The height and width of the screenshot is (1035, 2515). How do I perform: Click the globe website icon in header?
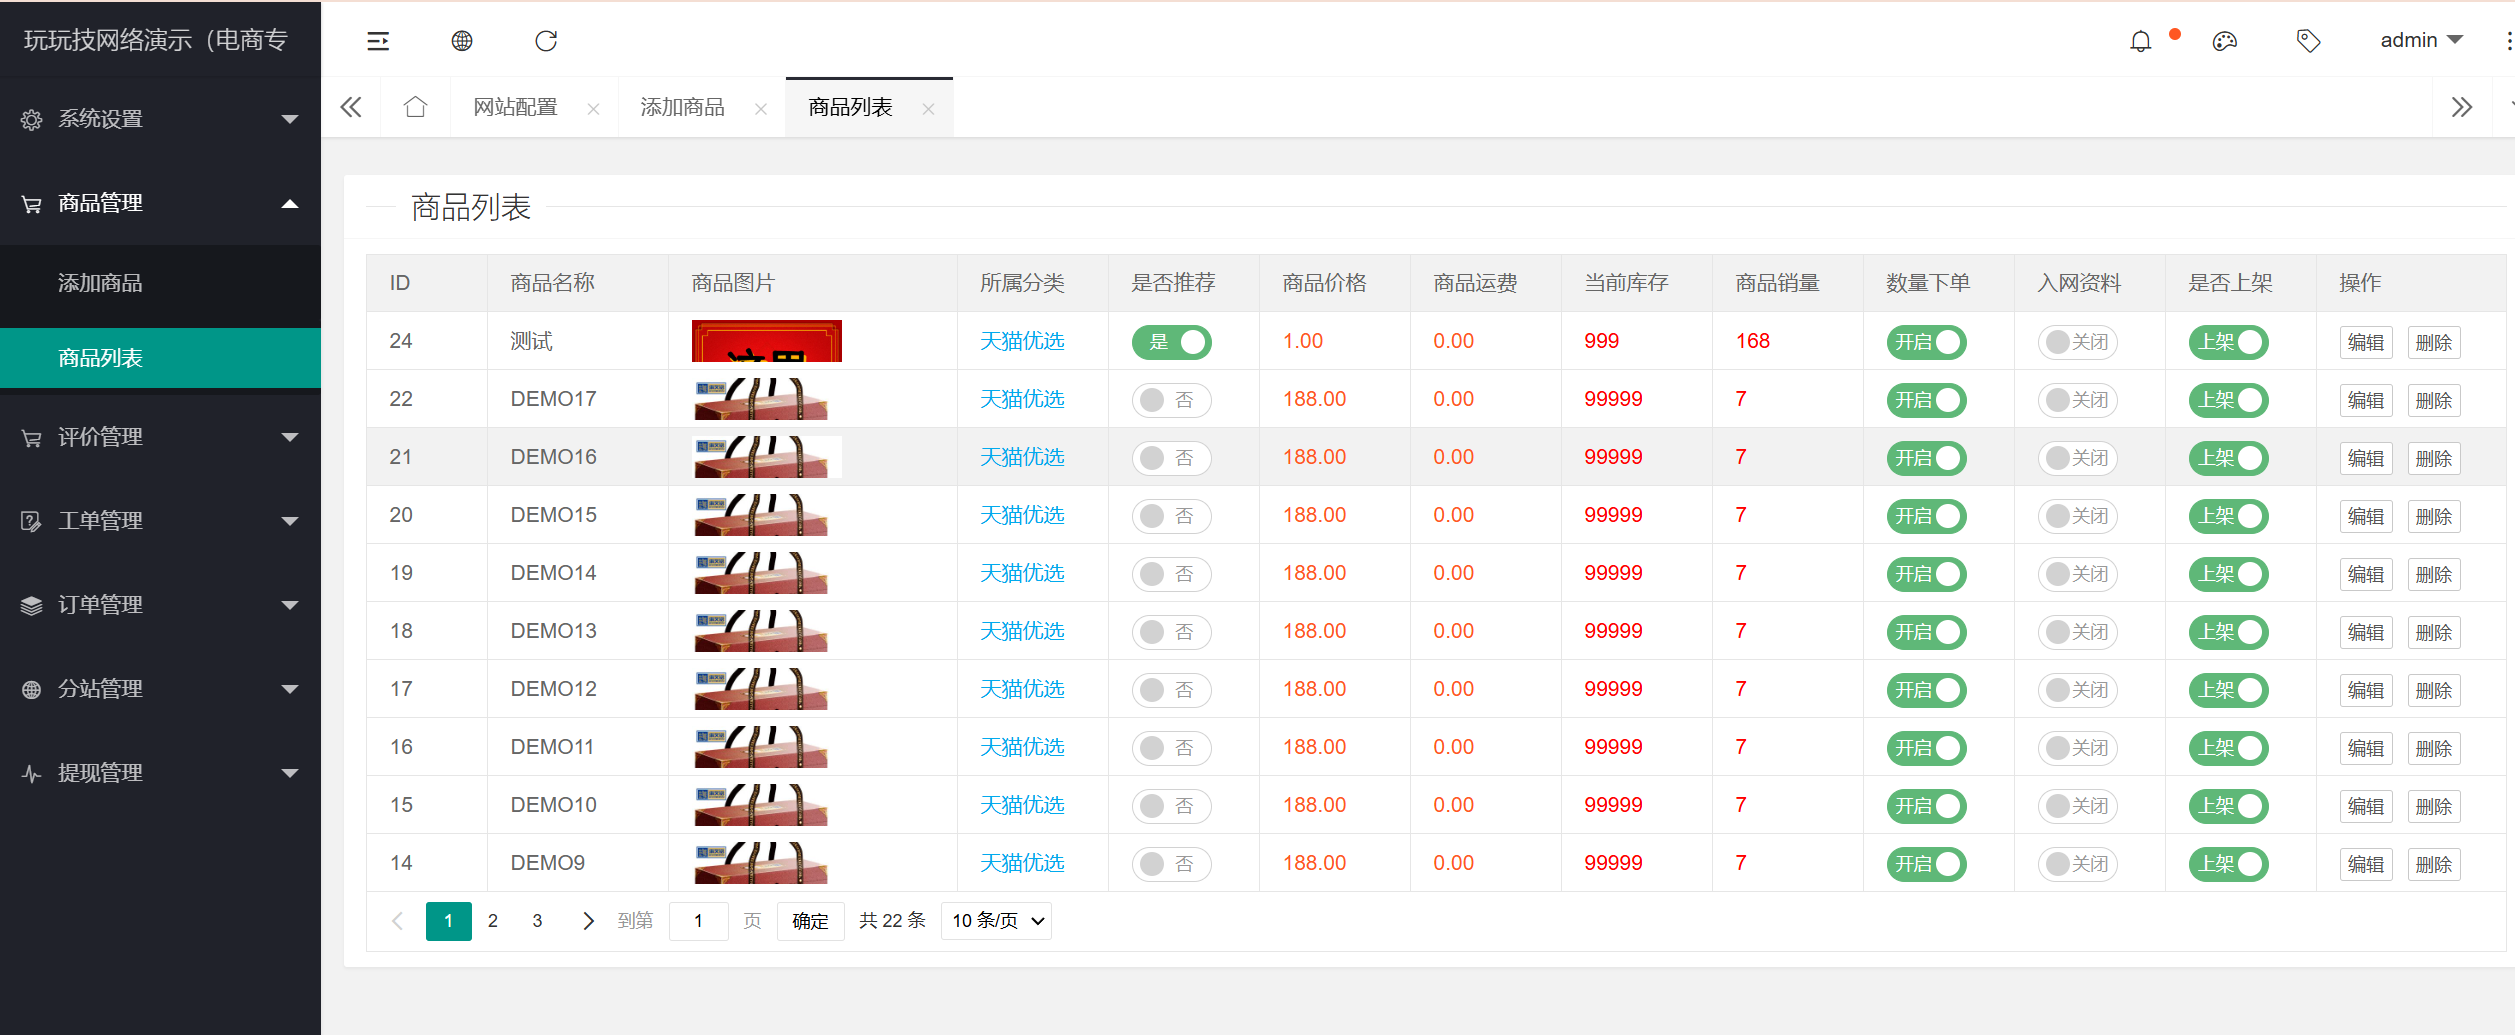[x=462, y=41]
